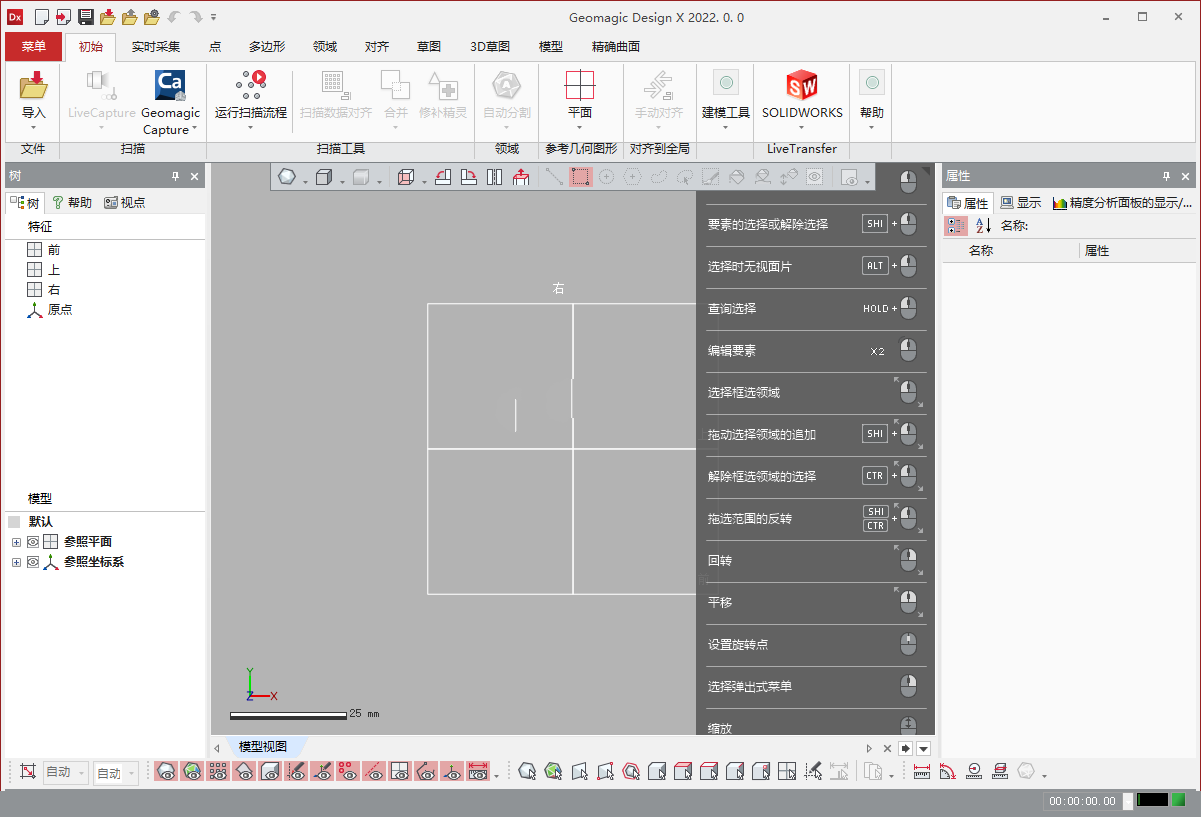
Task: Click the alphabetical sort A-Z icon
Action: [x=983, y=226]
